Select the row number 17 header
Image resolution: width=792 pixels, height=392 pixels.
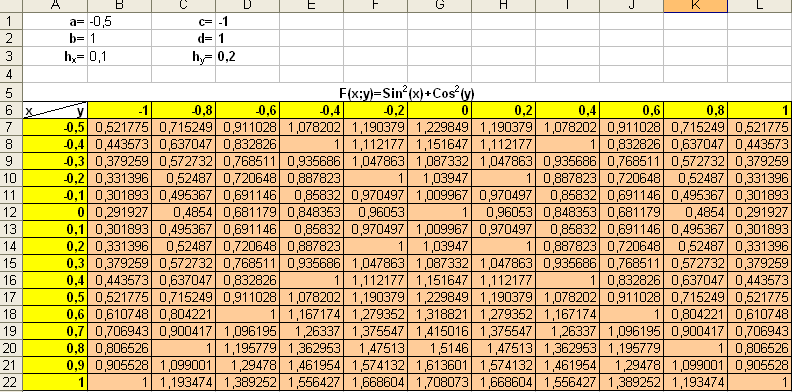11,297
